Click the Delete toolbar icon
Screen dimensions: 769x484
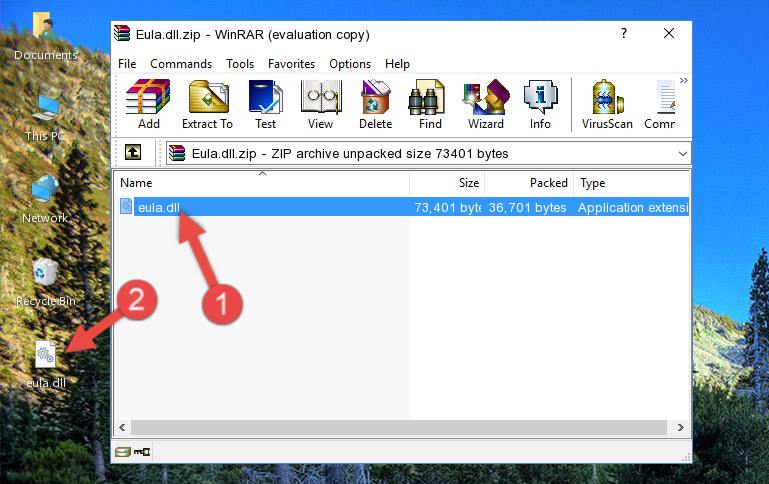click(376, 104)
